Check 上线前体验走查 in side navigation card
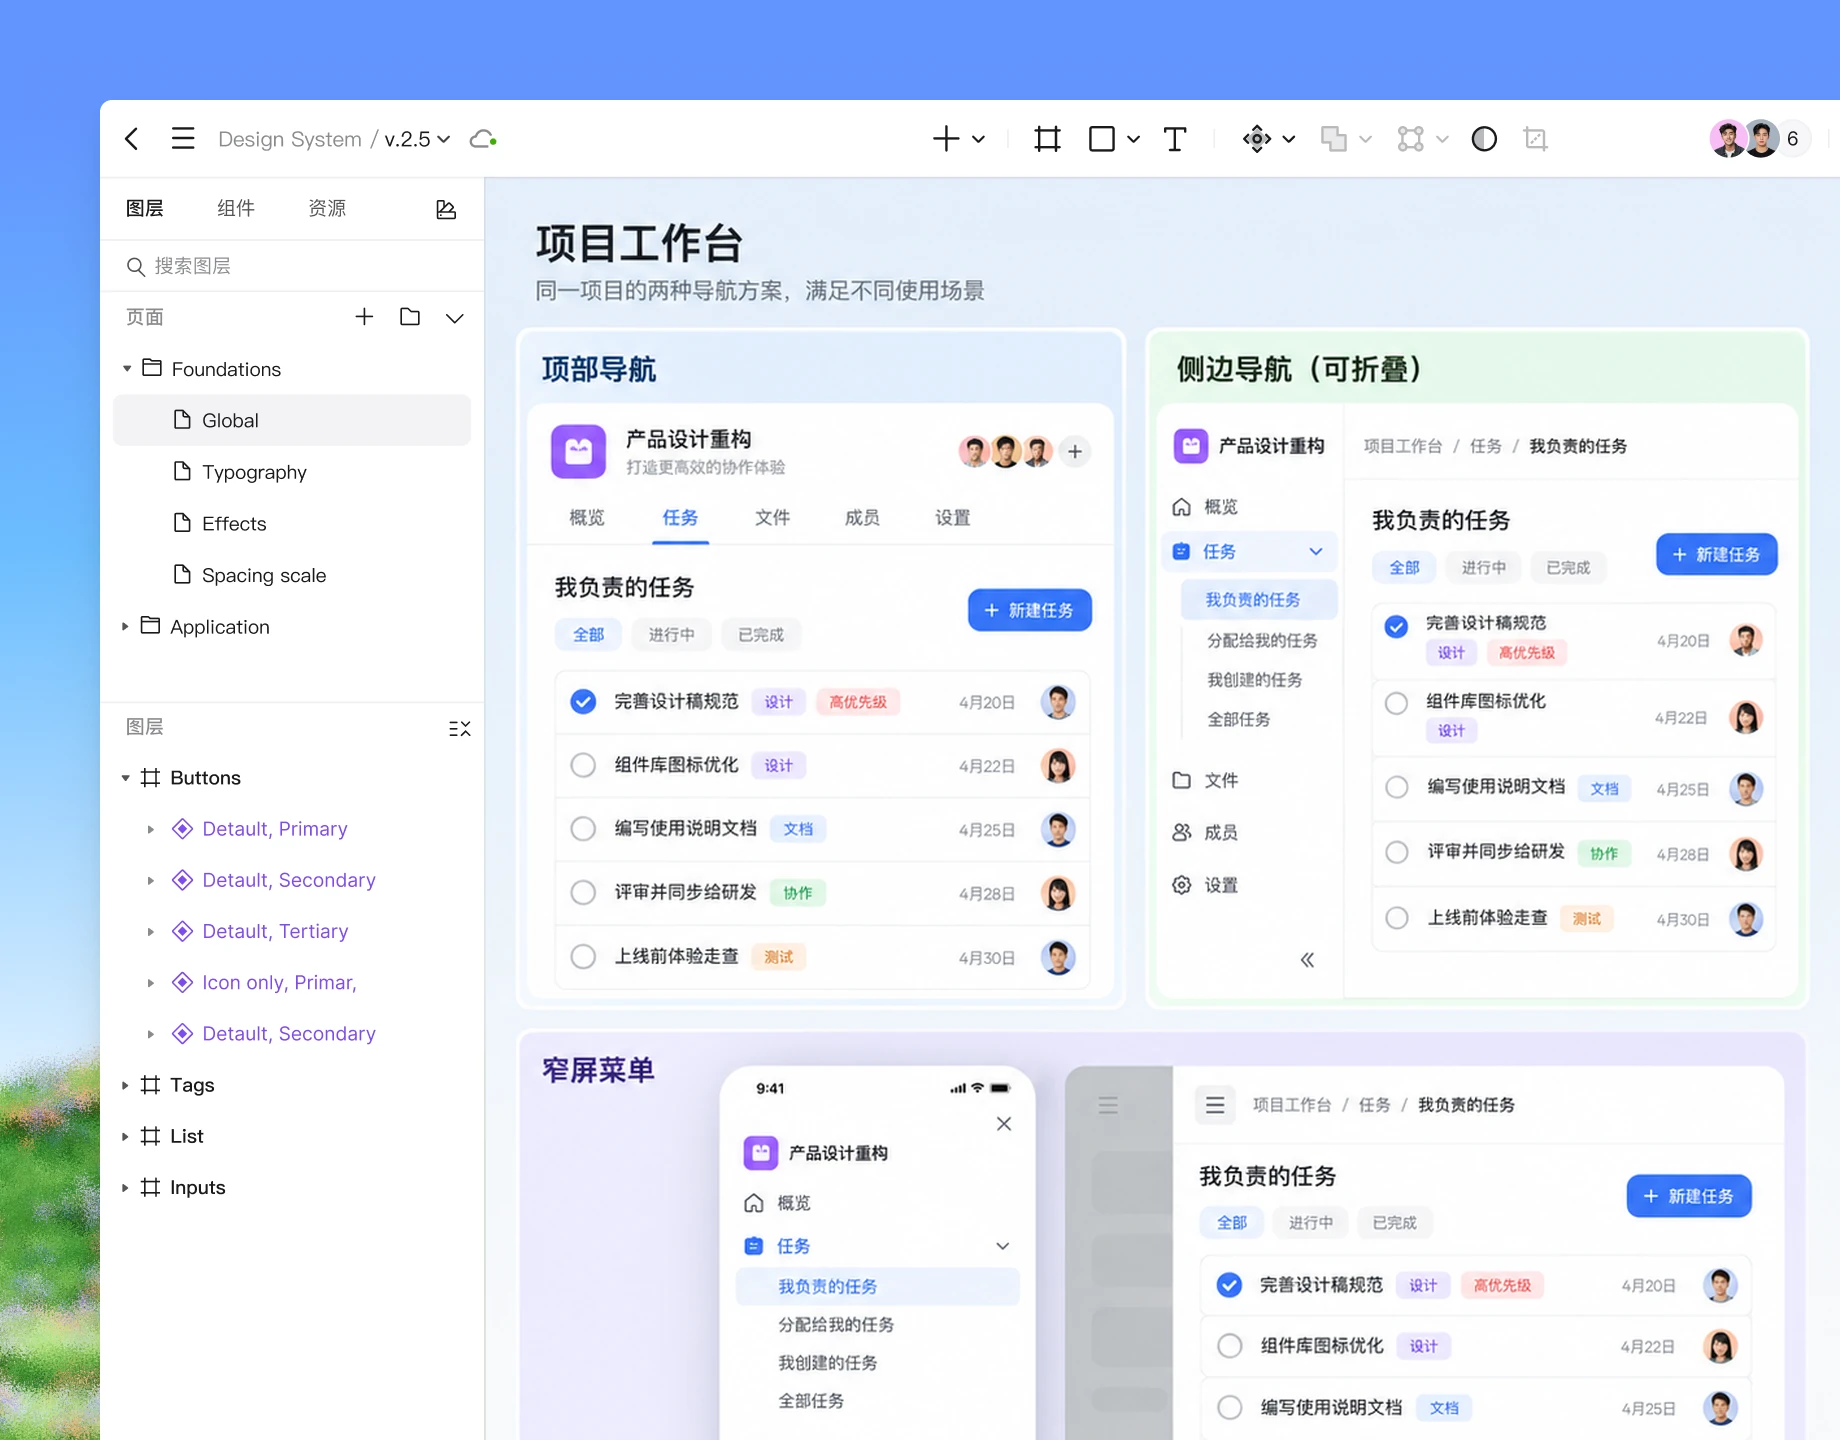This screenshot has height=1440, width=1840. point(1397,918)
